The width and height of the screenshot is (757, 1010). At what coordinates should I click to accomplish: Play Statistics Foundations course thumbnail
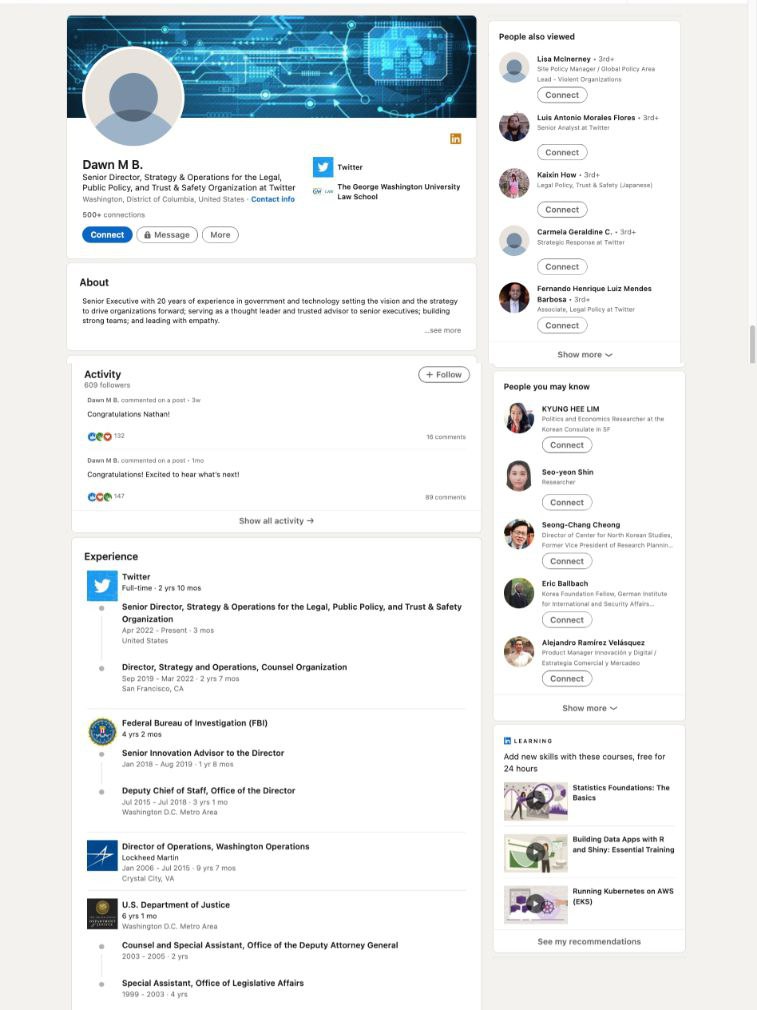[x=535, y=801]
